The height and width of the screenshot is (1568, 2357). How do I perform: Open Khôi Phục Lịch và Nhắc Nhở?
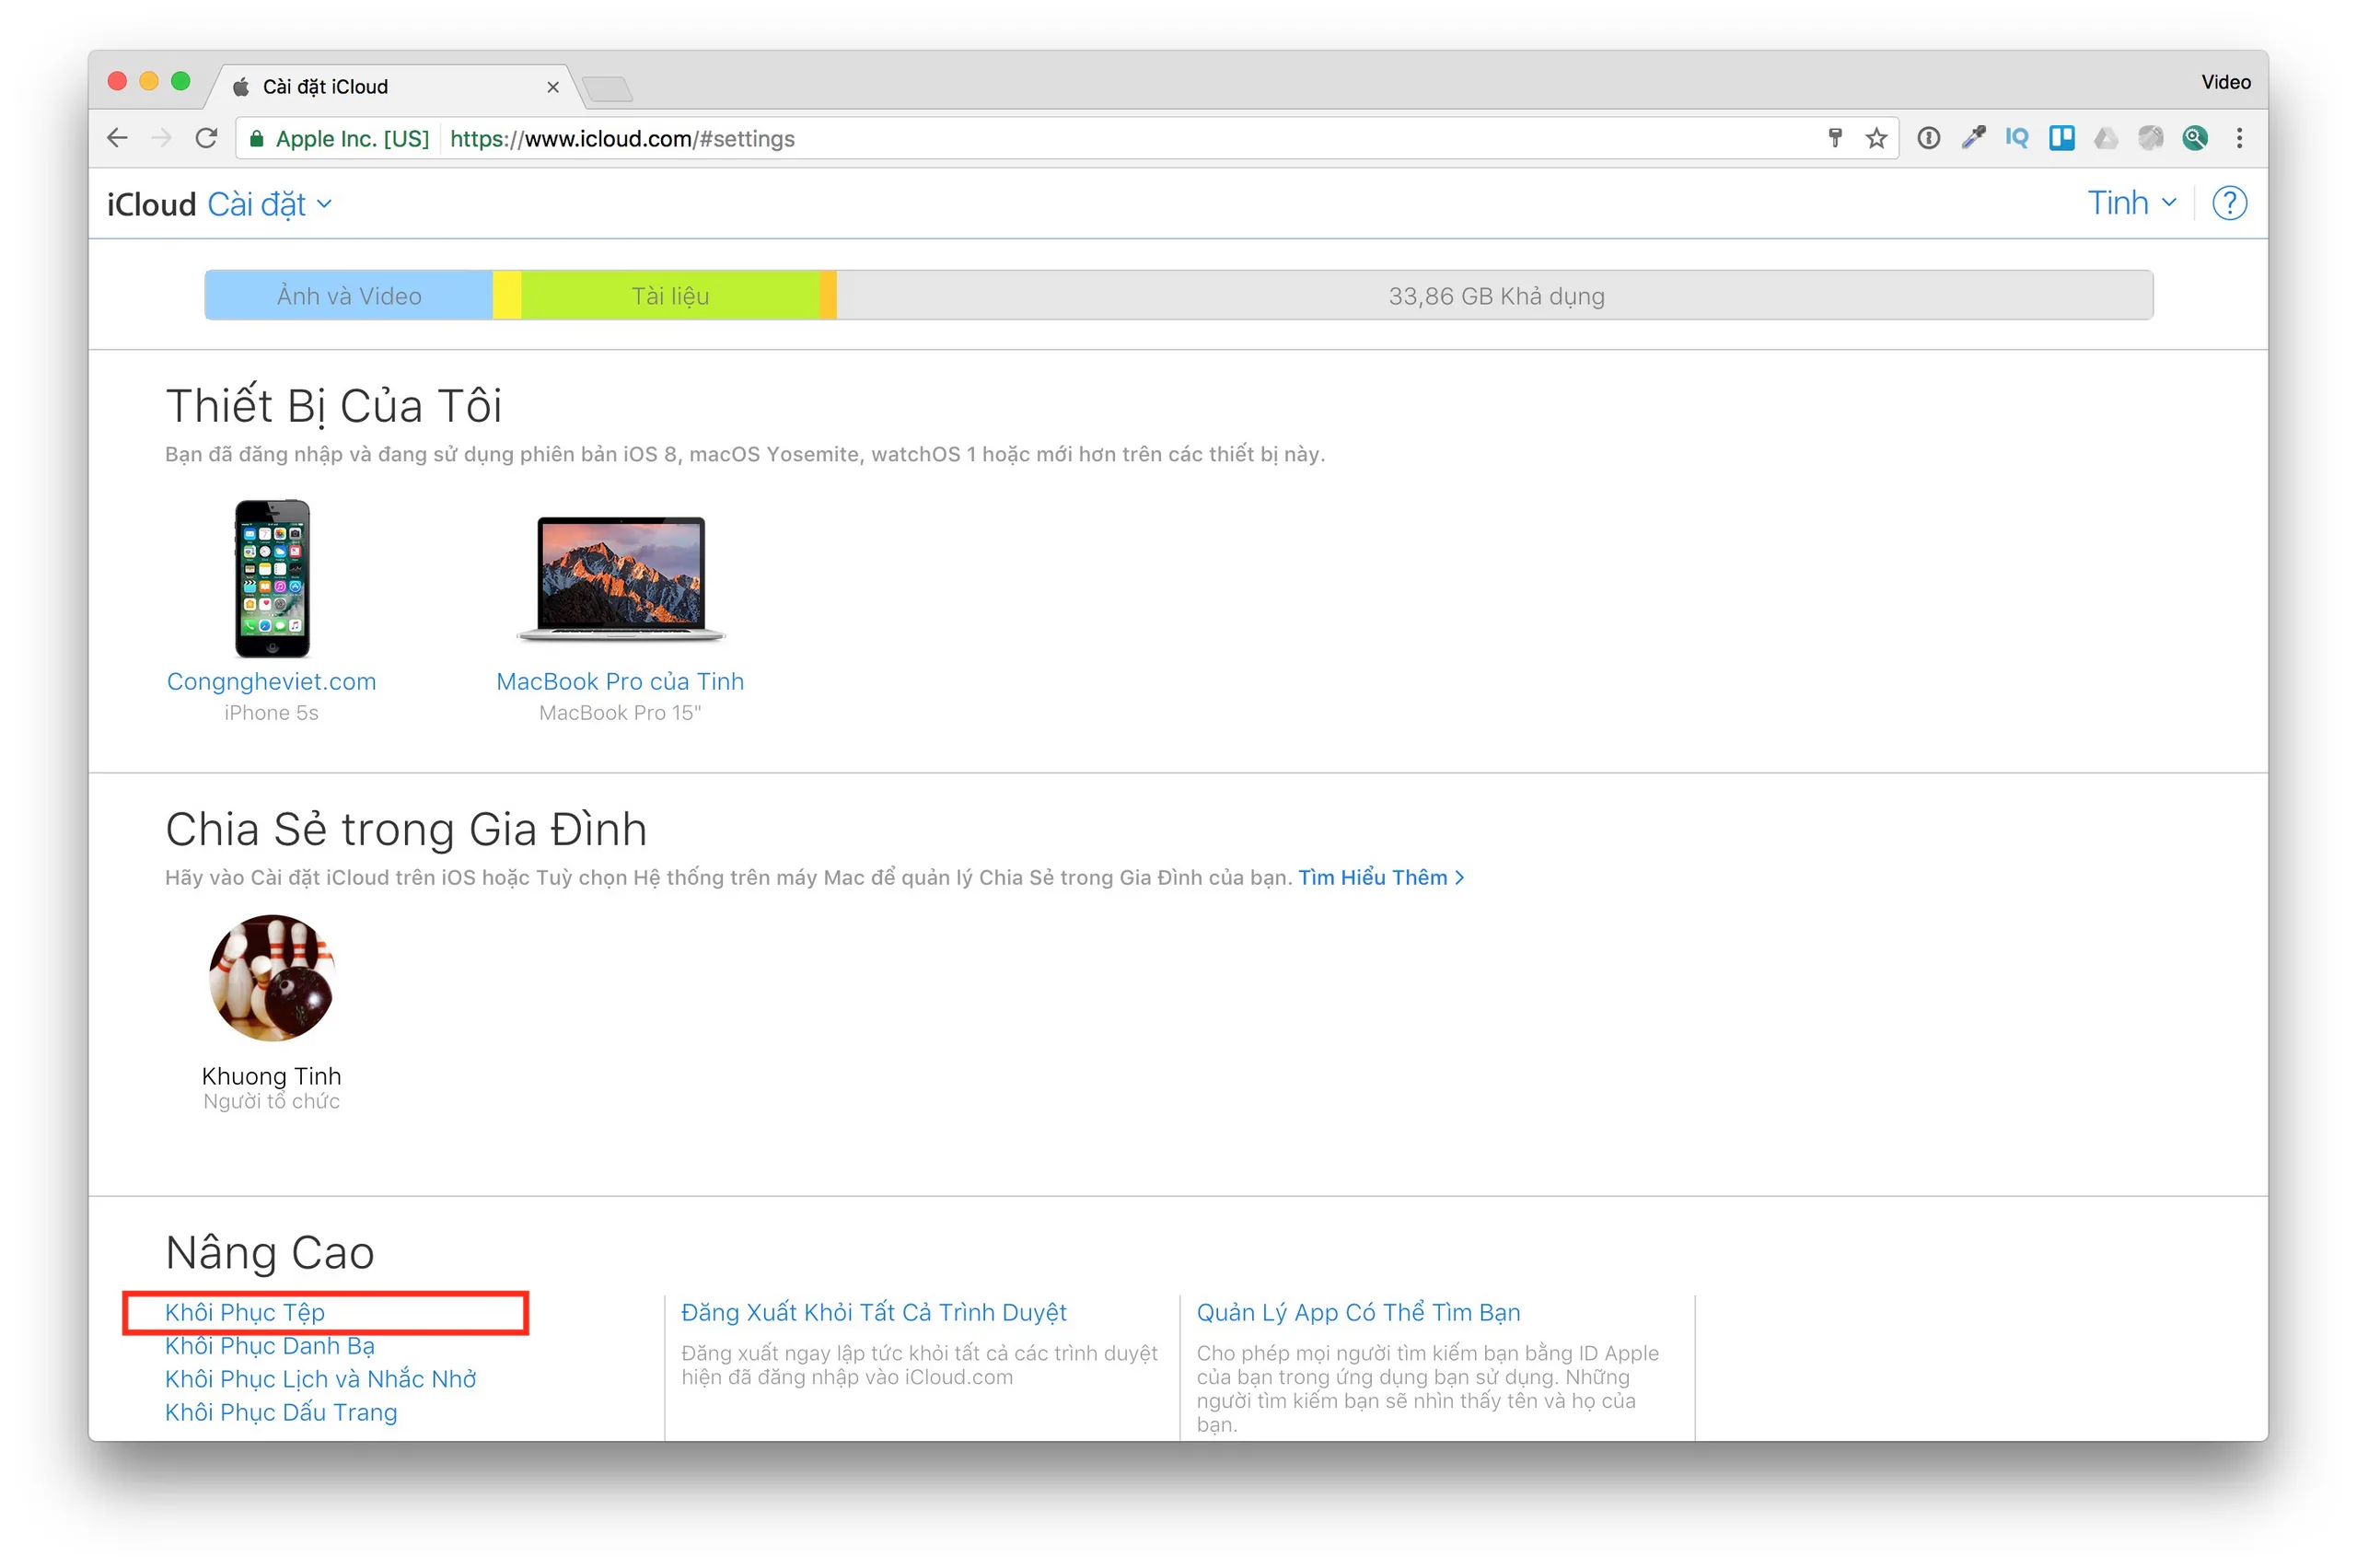(x=321, y=1379)
